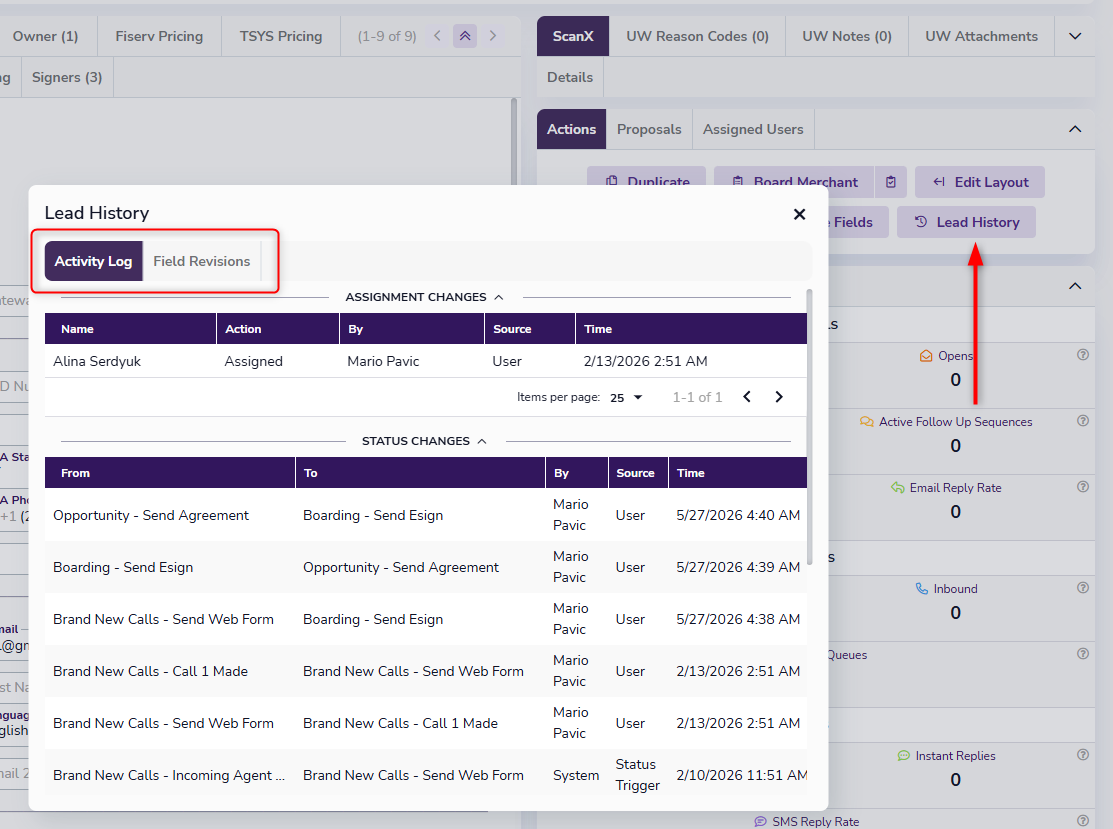
Task: Click the 1-9 of 9 tab counter
Action: click(x=387, y=36)
